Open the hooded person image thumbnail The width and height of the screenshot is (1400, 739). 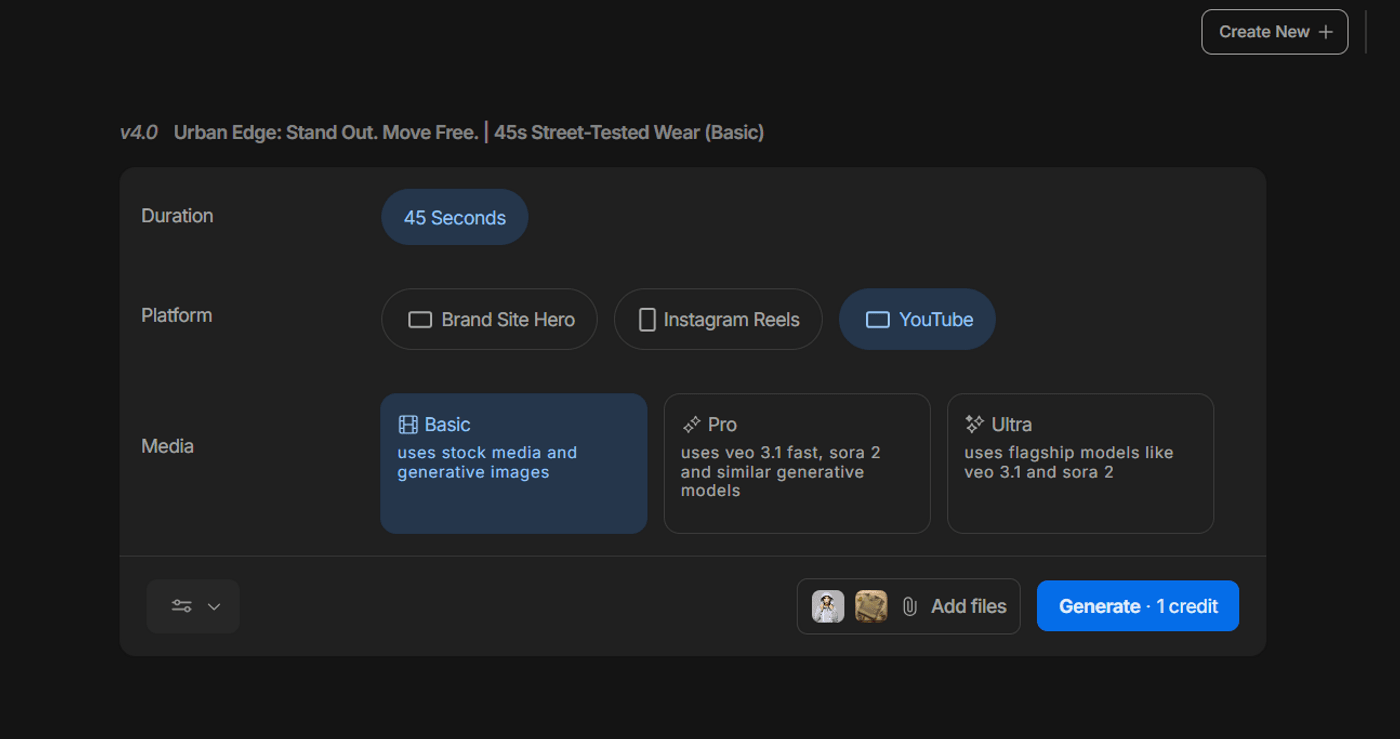(x=828, y=606)
